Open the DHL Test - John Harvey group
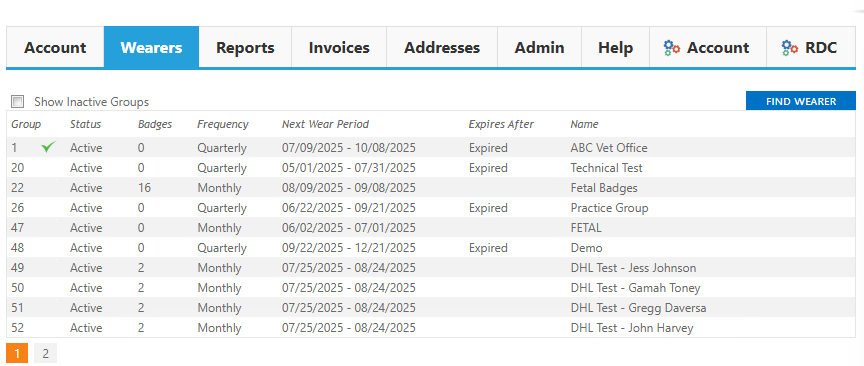The image size is (864, 366). coord(431,328)
